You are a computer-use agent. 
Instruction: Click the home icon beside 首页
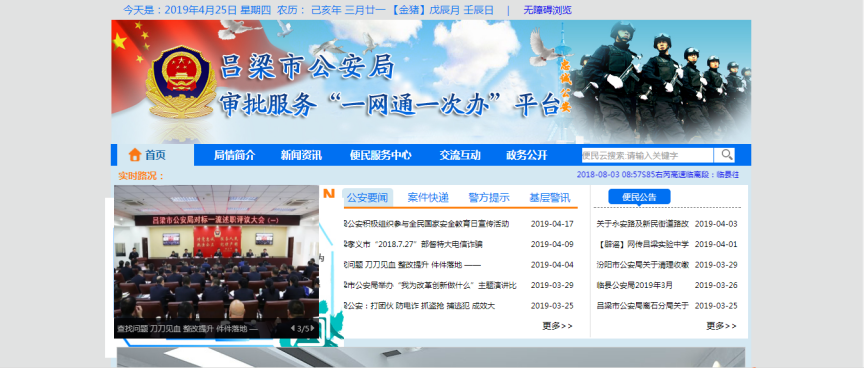pyautogui.click(x=135, y=155)
